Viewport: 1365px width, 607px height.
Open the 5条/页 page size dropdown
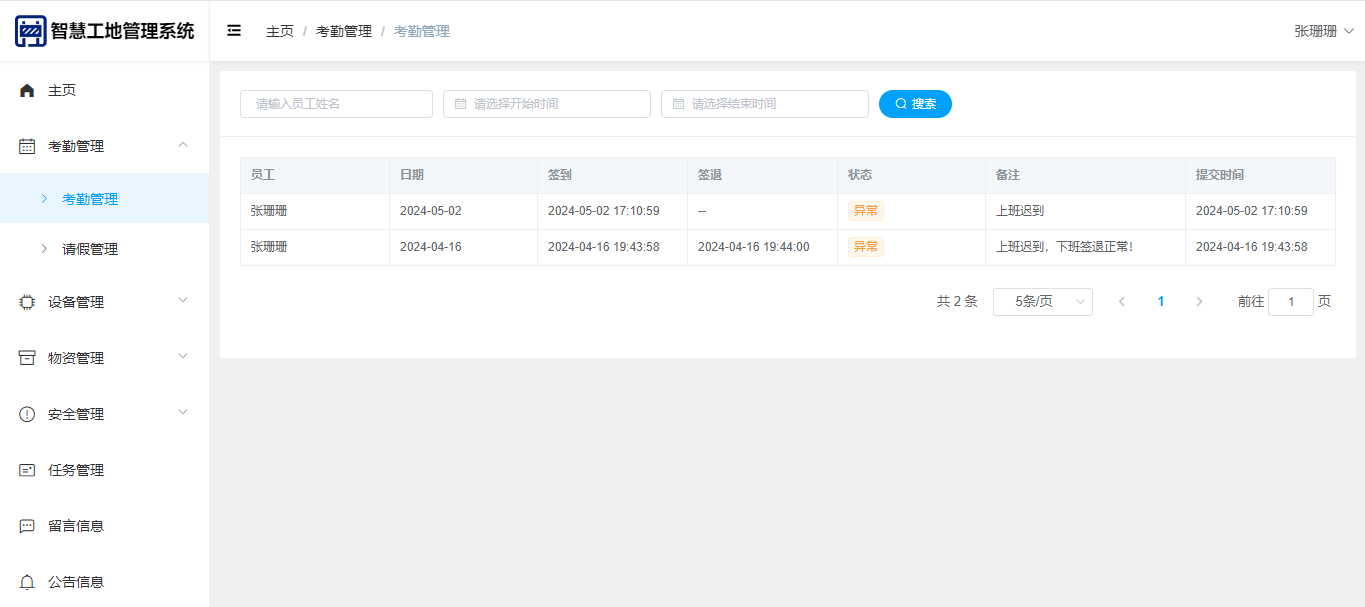click(x=1043, y=302)
